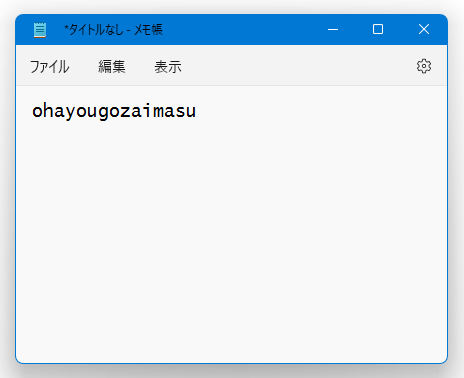Maximize the メモ帳 window

378,29
